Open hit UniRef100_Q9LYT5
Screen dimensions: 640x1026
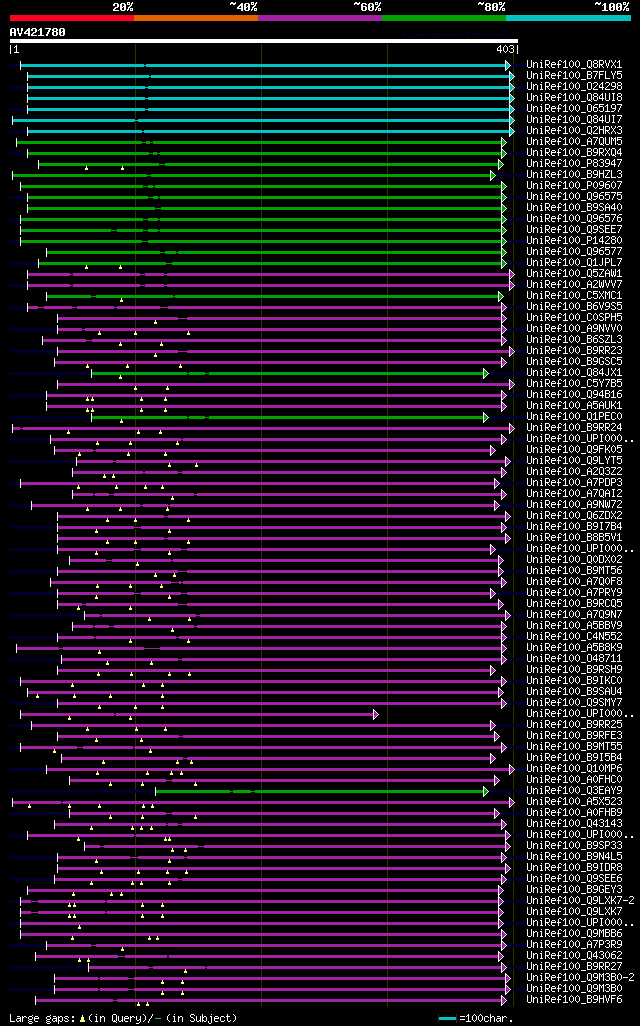tap(574, 461)
